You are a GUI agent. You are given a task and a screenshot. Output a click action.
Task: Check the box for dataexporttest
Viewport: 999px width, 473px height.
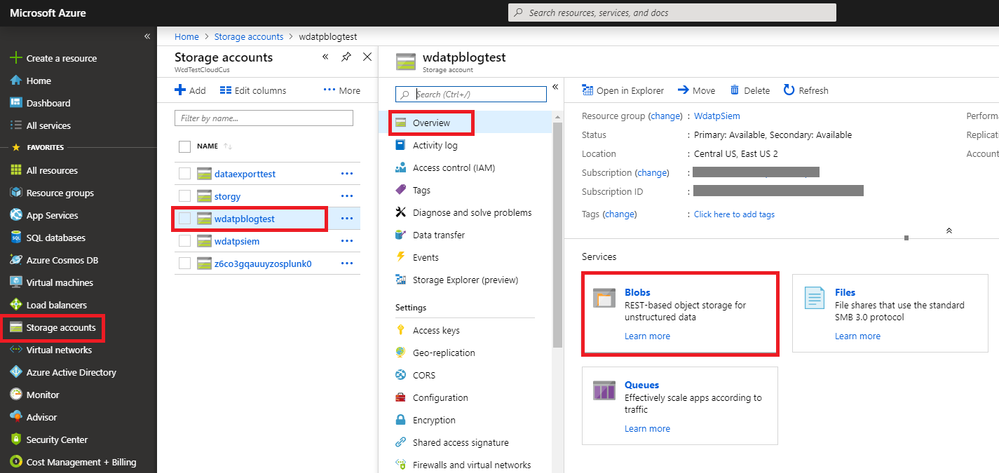(x=185, y=173)
